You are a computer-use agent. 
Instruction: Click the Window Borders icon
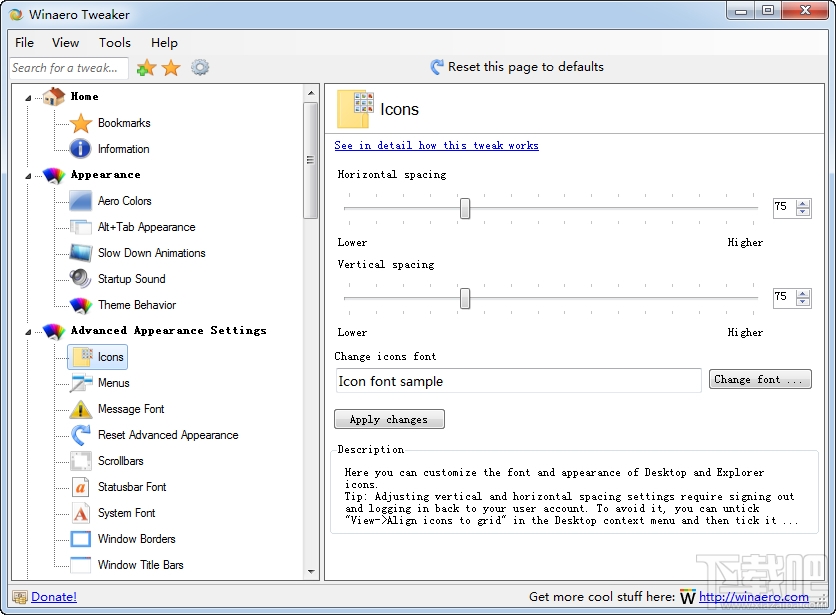point(81,539)
